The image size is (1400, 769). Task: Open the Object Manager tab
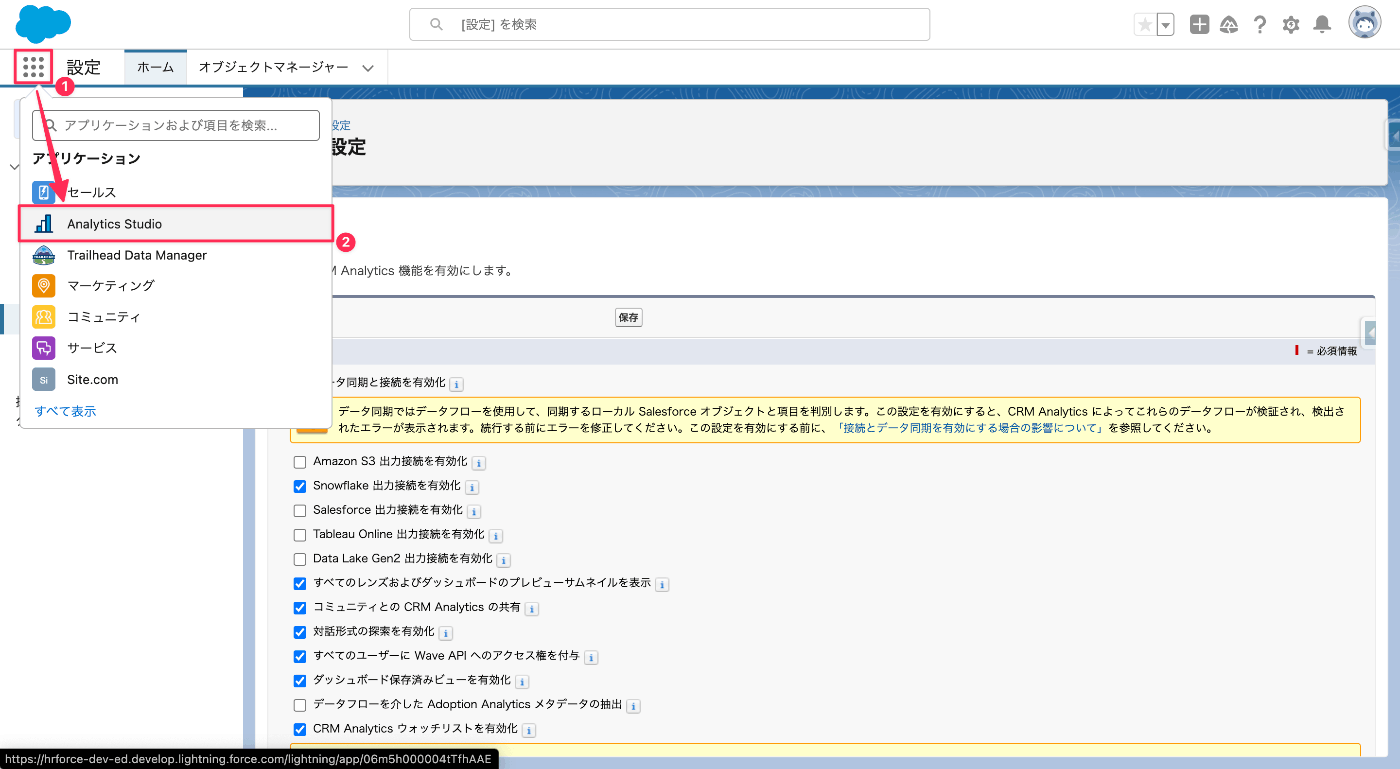point(273,67)
